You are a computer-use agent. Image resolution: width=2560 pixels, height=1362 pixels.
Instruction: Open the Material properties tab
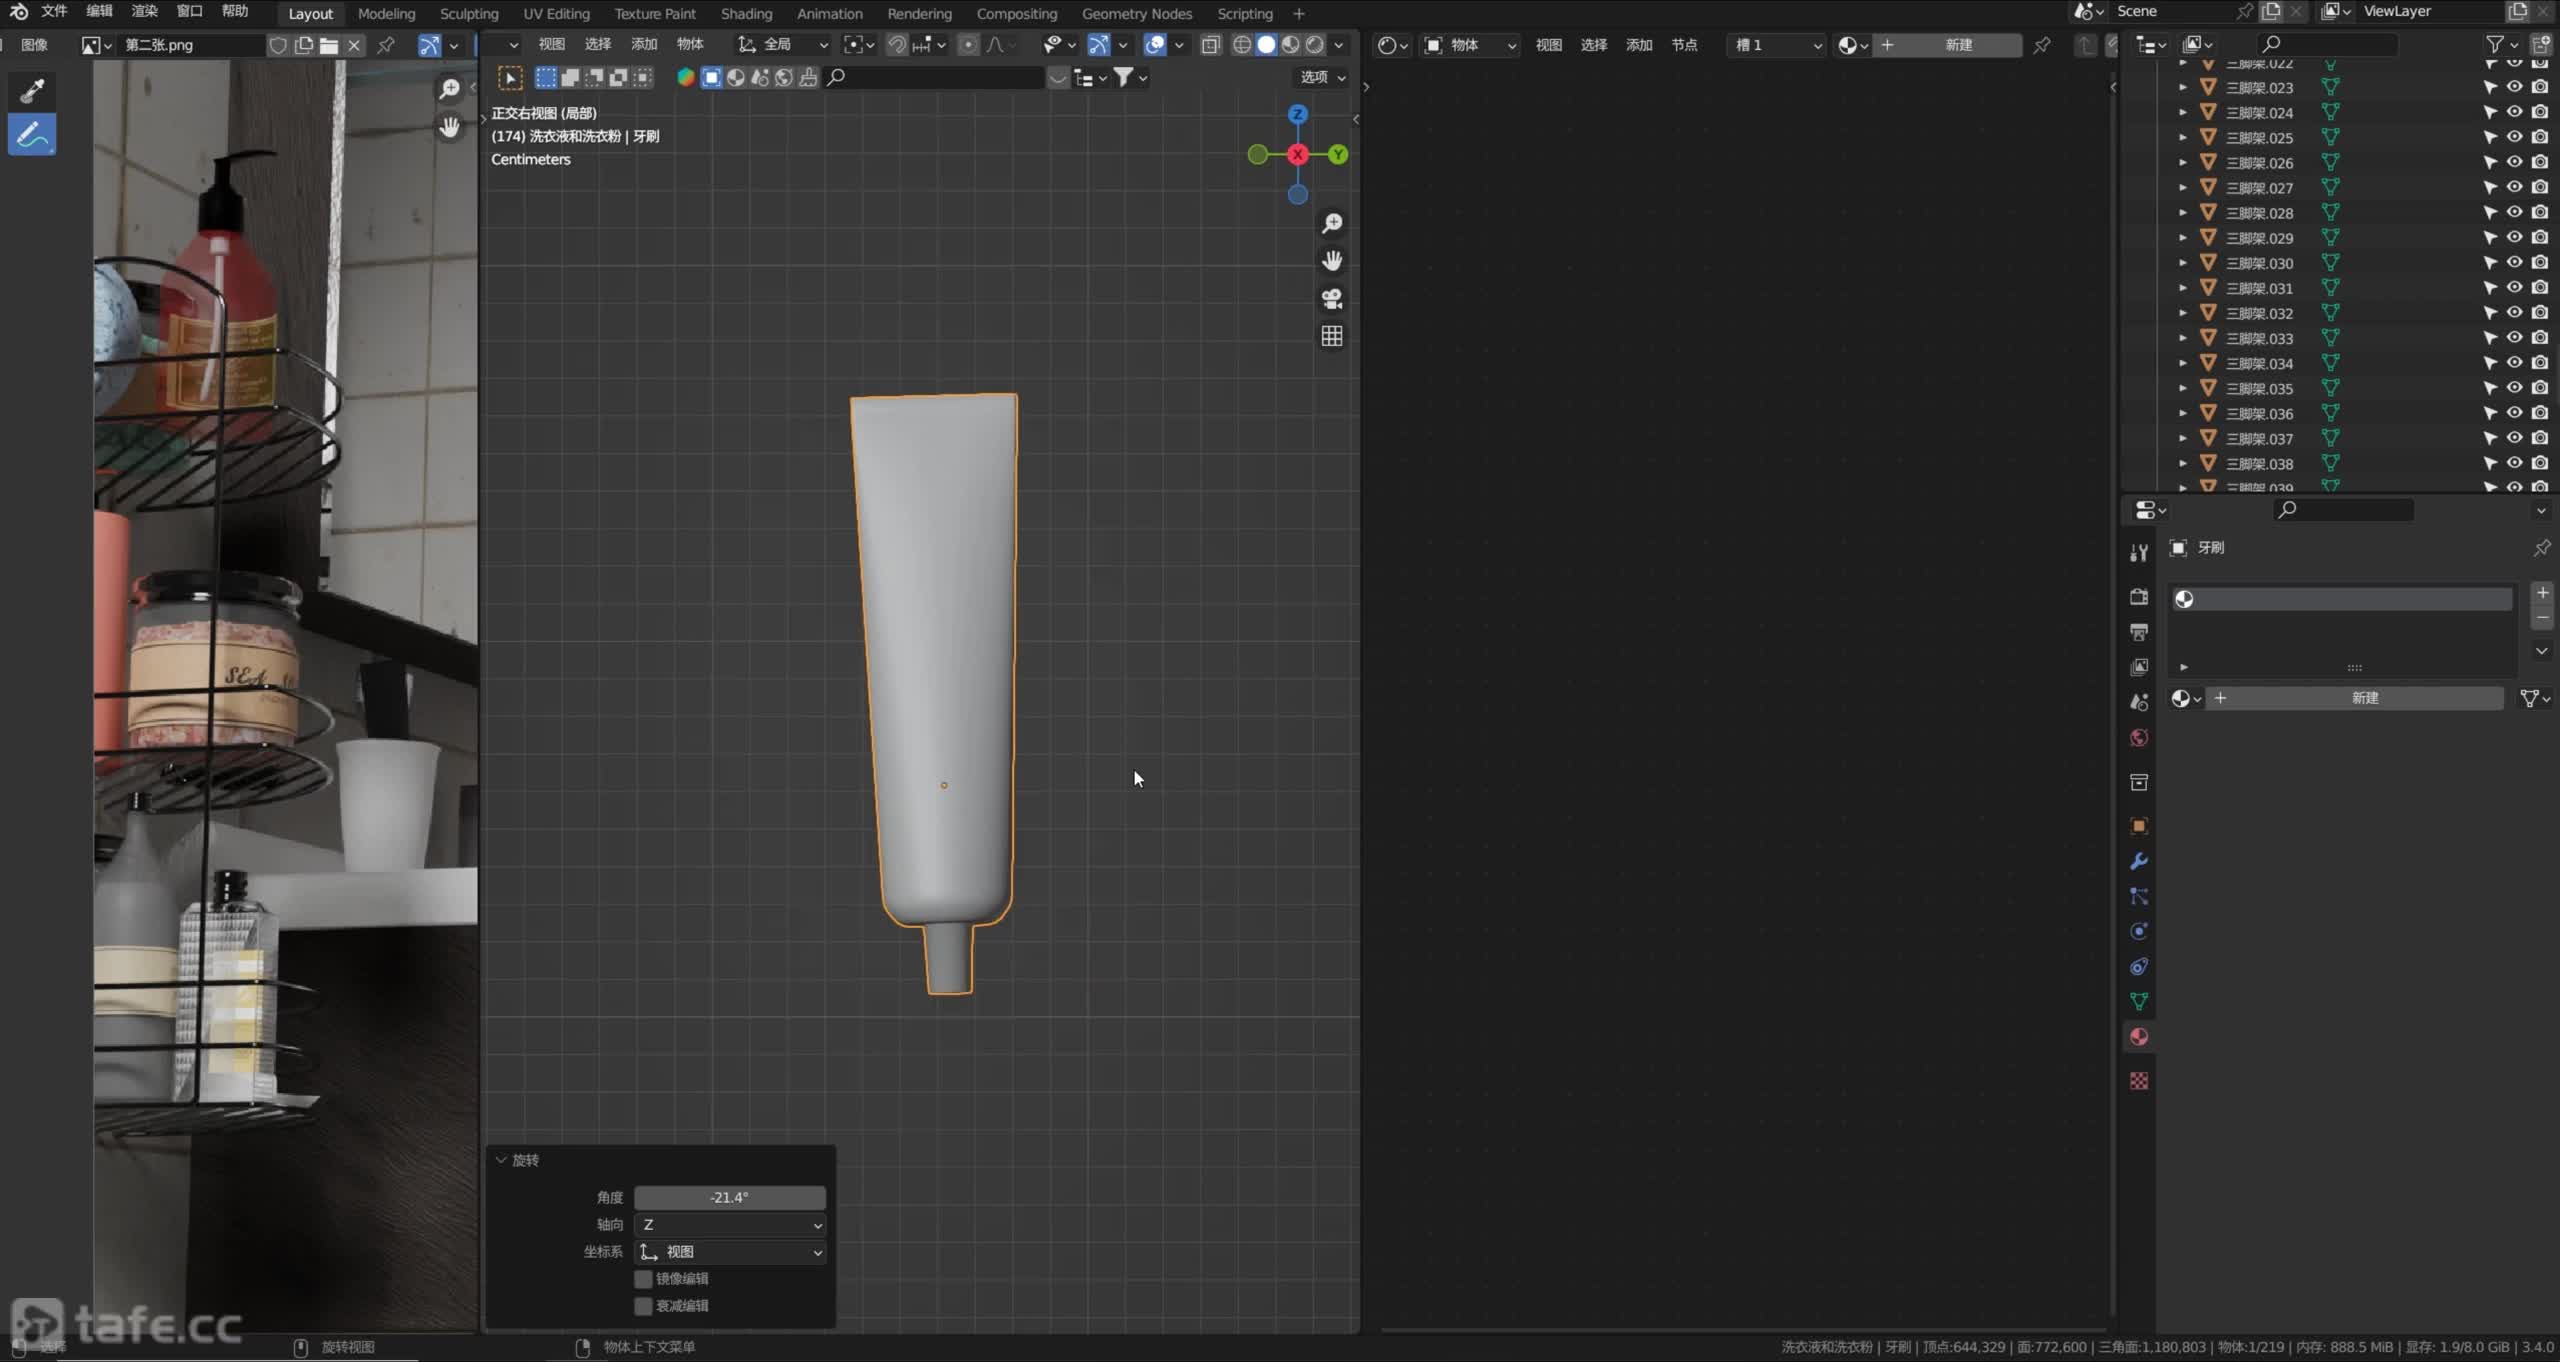[x=2139, y=1037]
